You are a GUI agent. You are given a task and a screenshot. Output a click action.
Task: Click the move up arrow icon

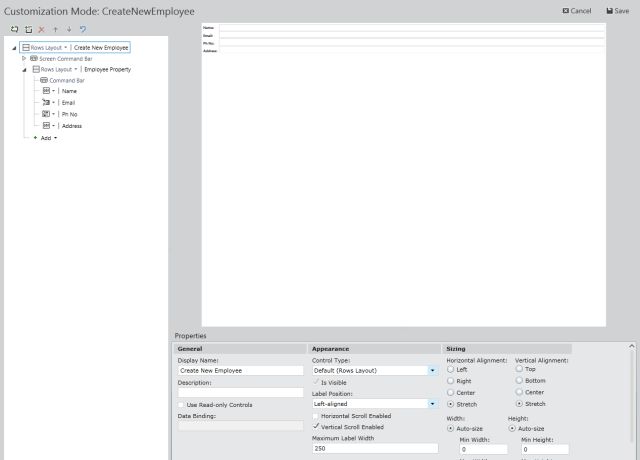click(x=56, y=29)
